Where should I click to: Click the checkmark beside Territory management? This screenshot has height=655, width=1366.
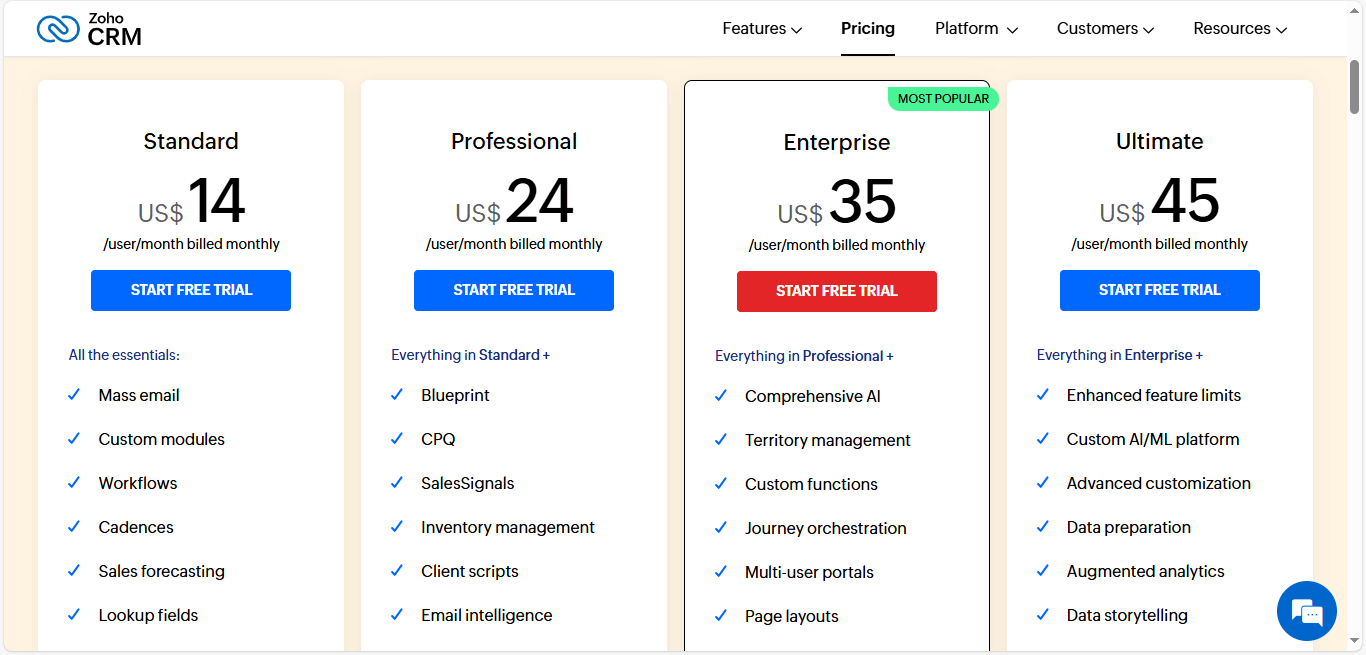click(721, 440)
